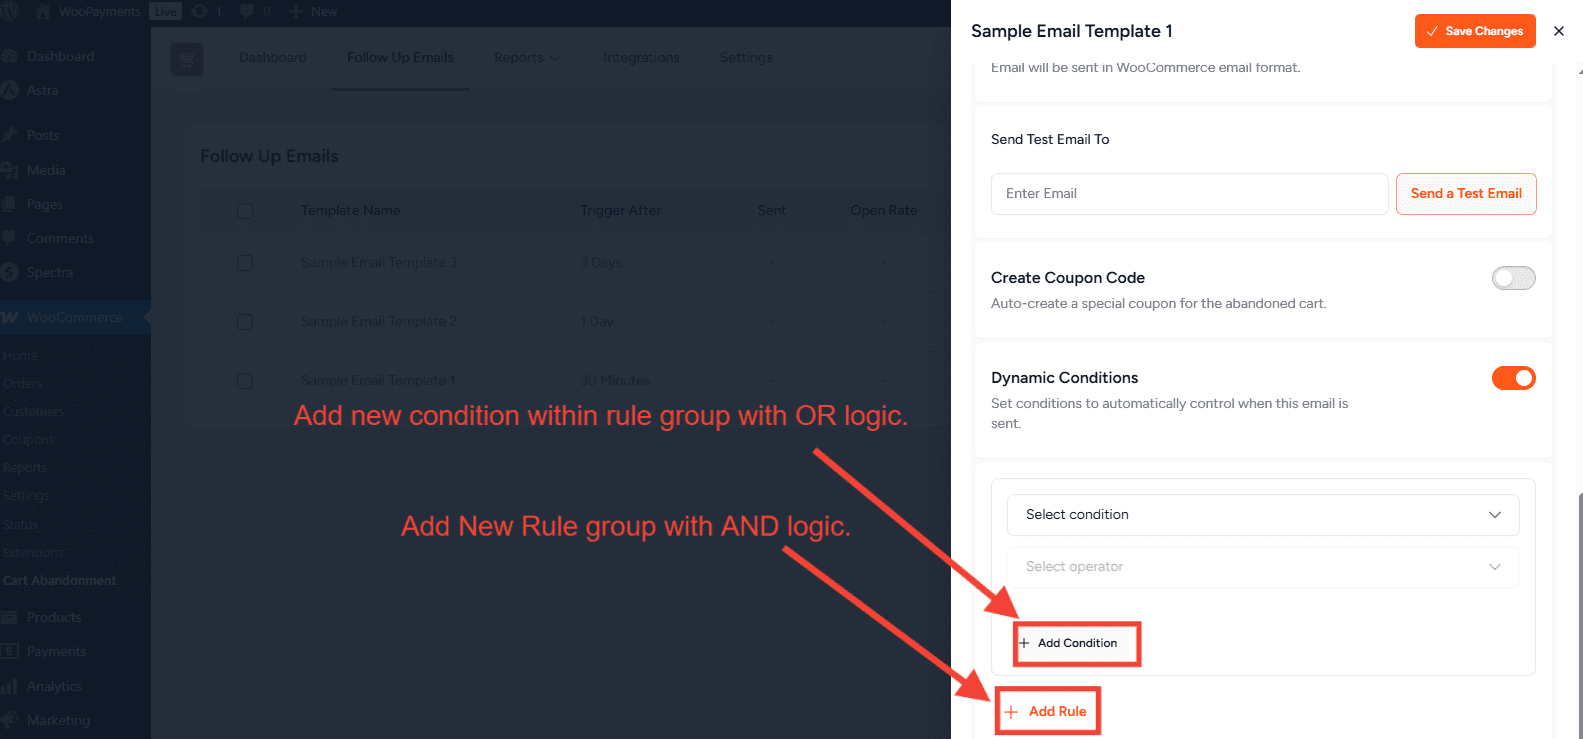Click the WooCommerce icon in sidebar
Screen dimensions: 1583x739
(x=10, y=317)
